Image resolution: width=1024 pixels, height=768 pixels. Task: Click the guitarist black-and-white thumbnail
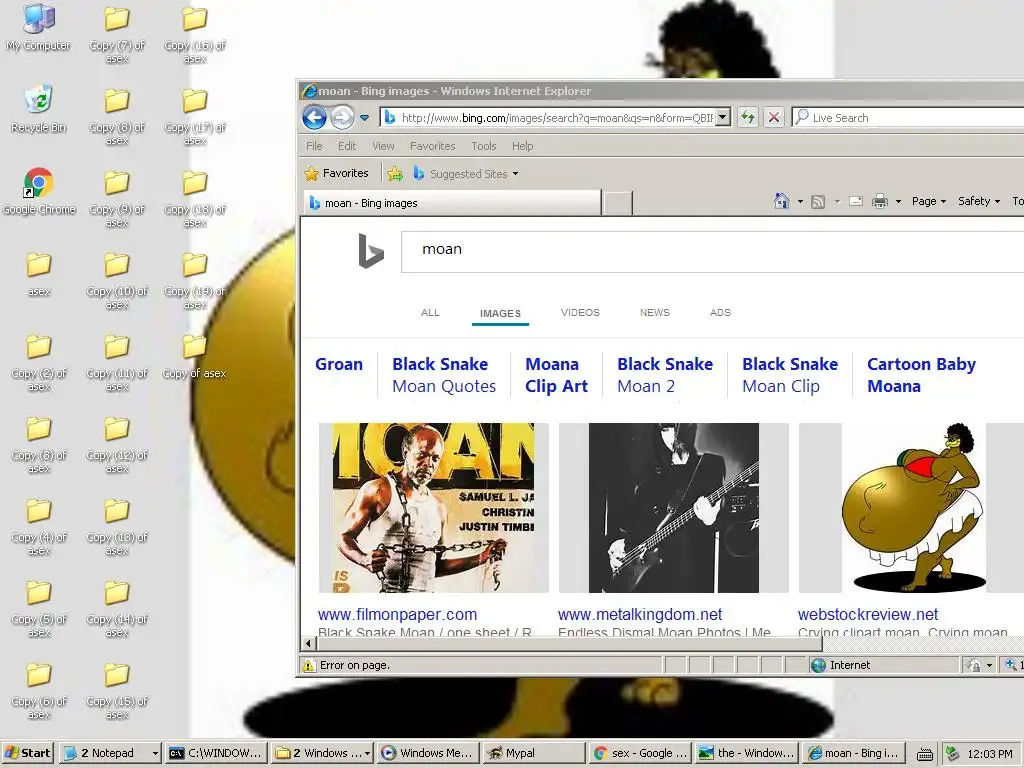(673, 508)
